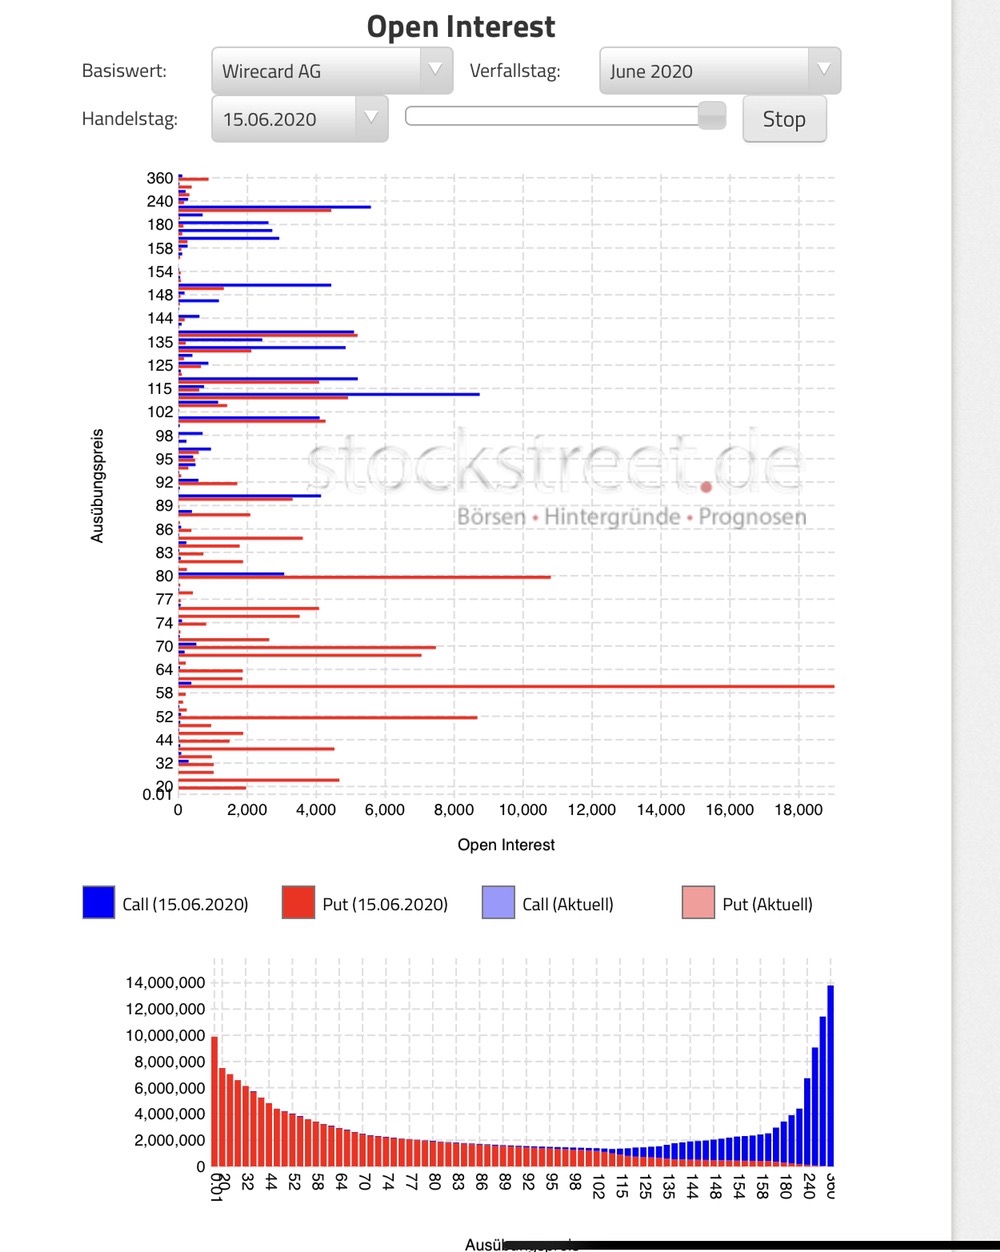This screenshot has width=1000, height=1252.
Task: Click the Basiswert dropdown arrow icon
Action: [x=435, y=70]
